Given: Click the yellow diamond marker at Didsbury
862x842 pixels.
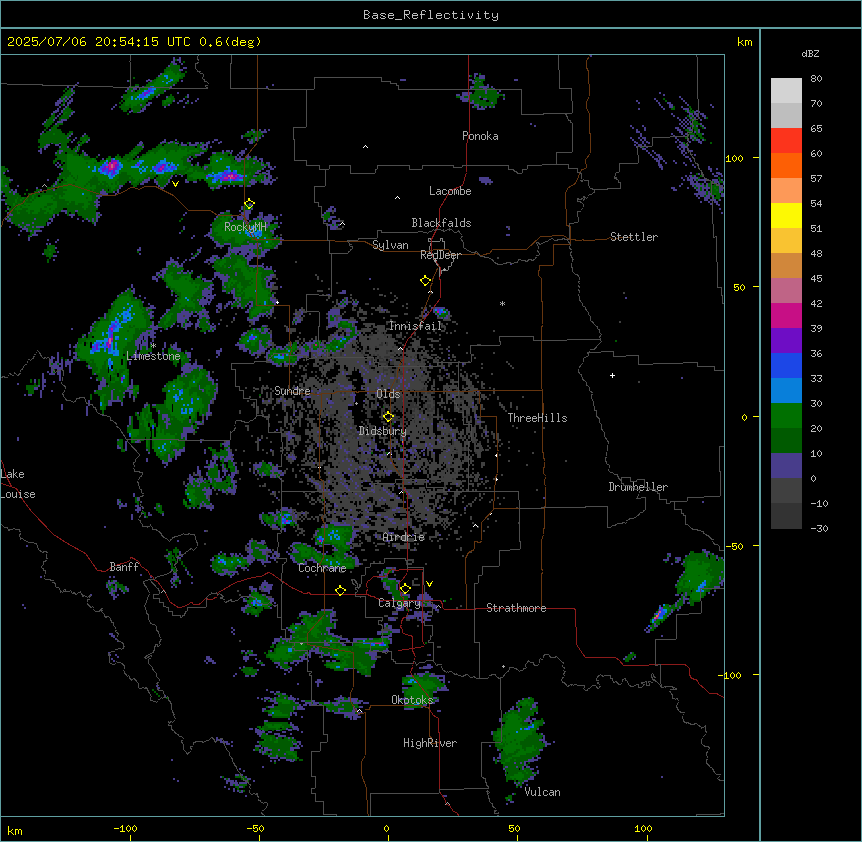Looking at the screenshot, I should (x=388, y=417).
